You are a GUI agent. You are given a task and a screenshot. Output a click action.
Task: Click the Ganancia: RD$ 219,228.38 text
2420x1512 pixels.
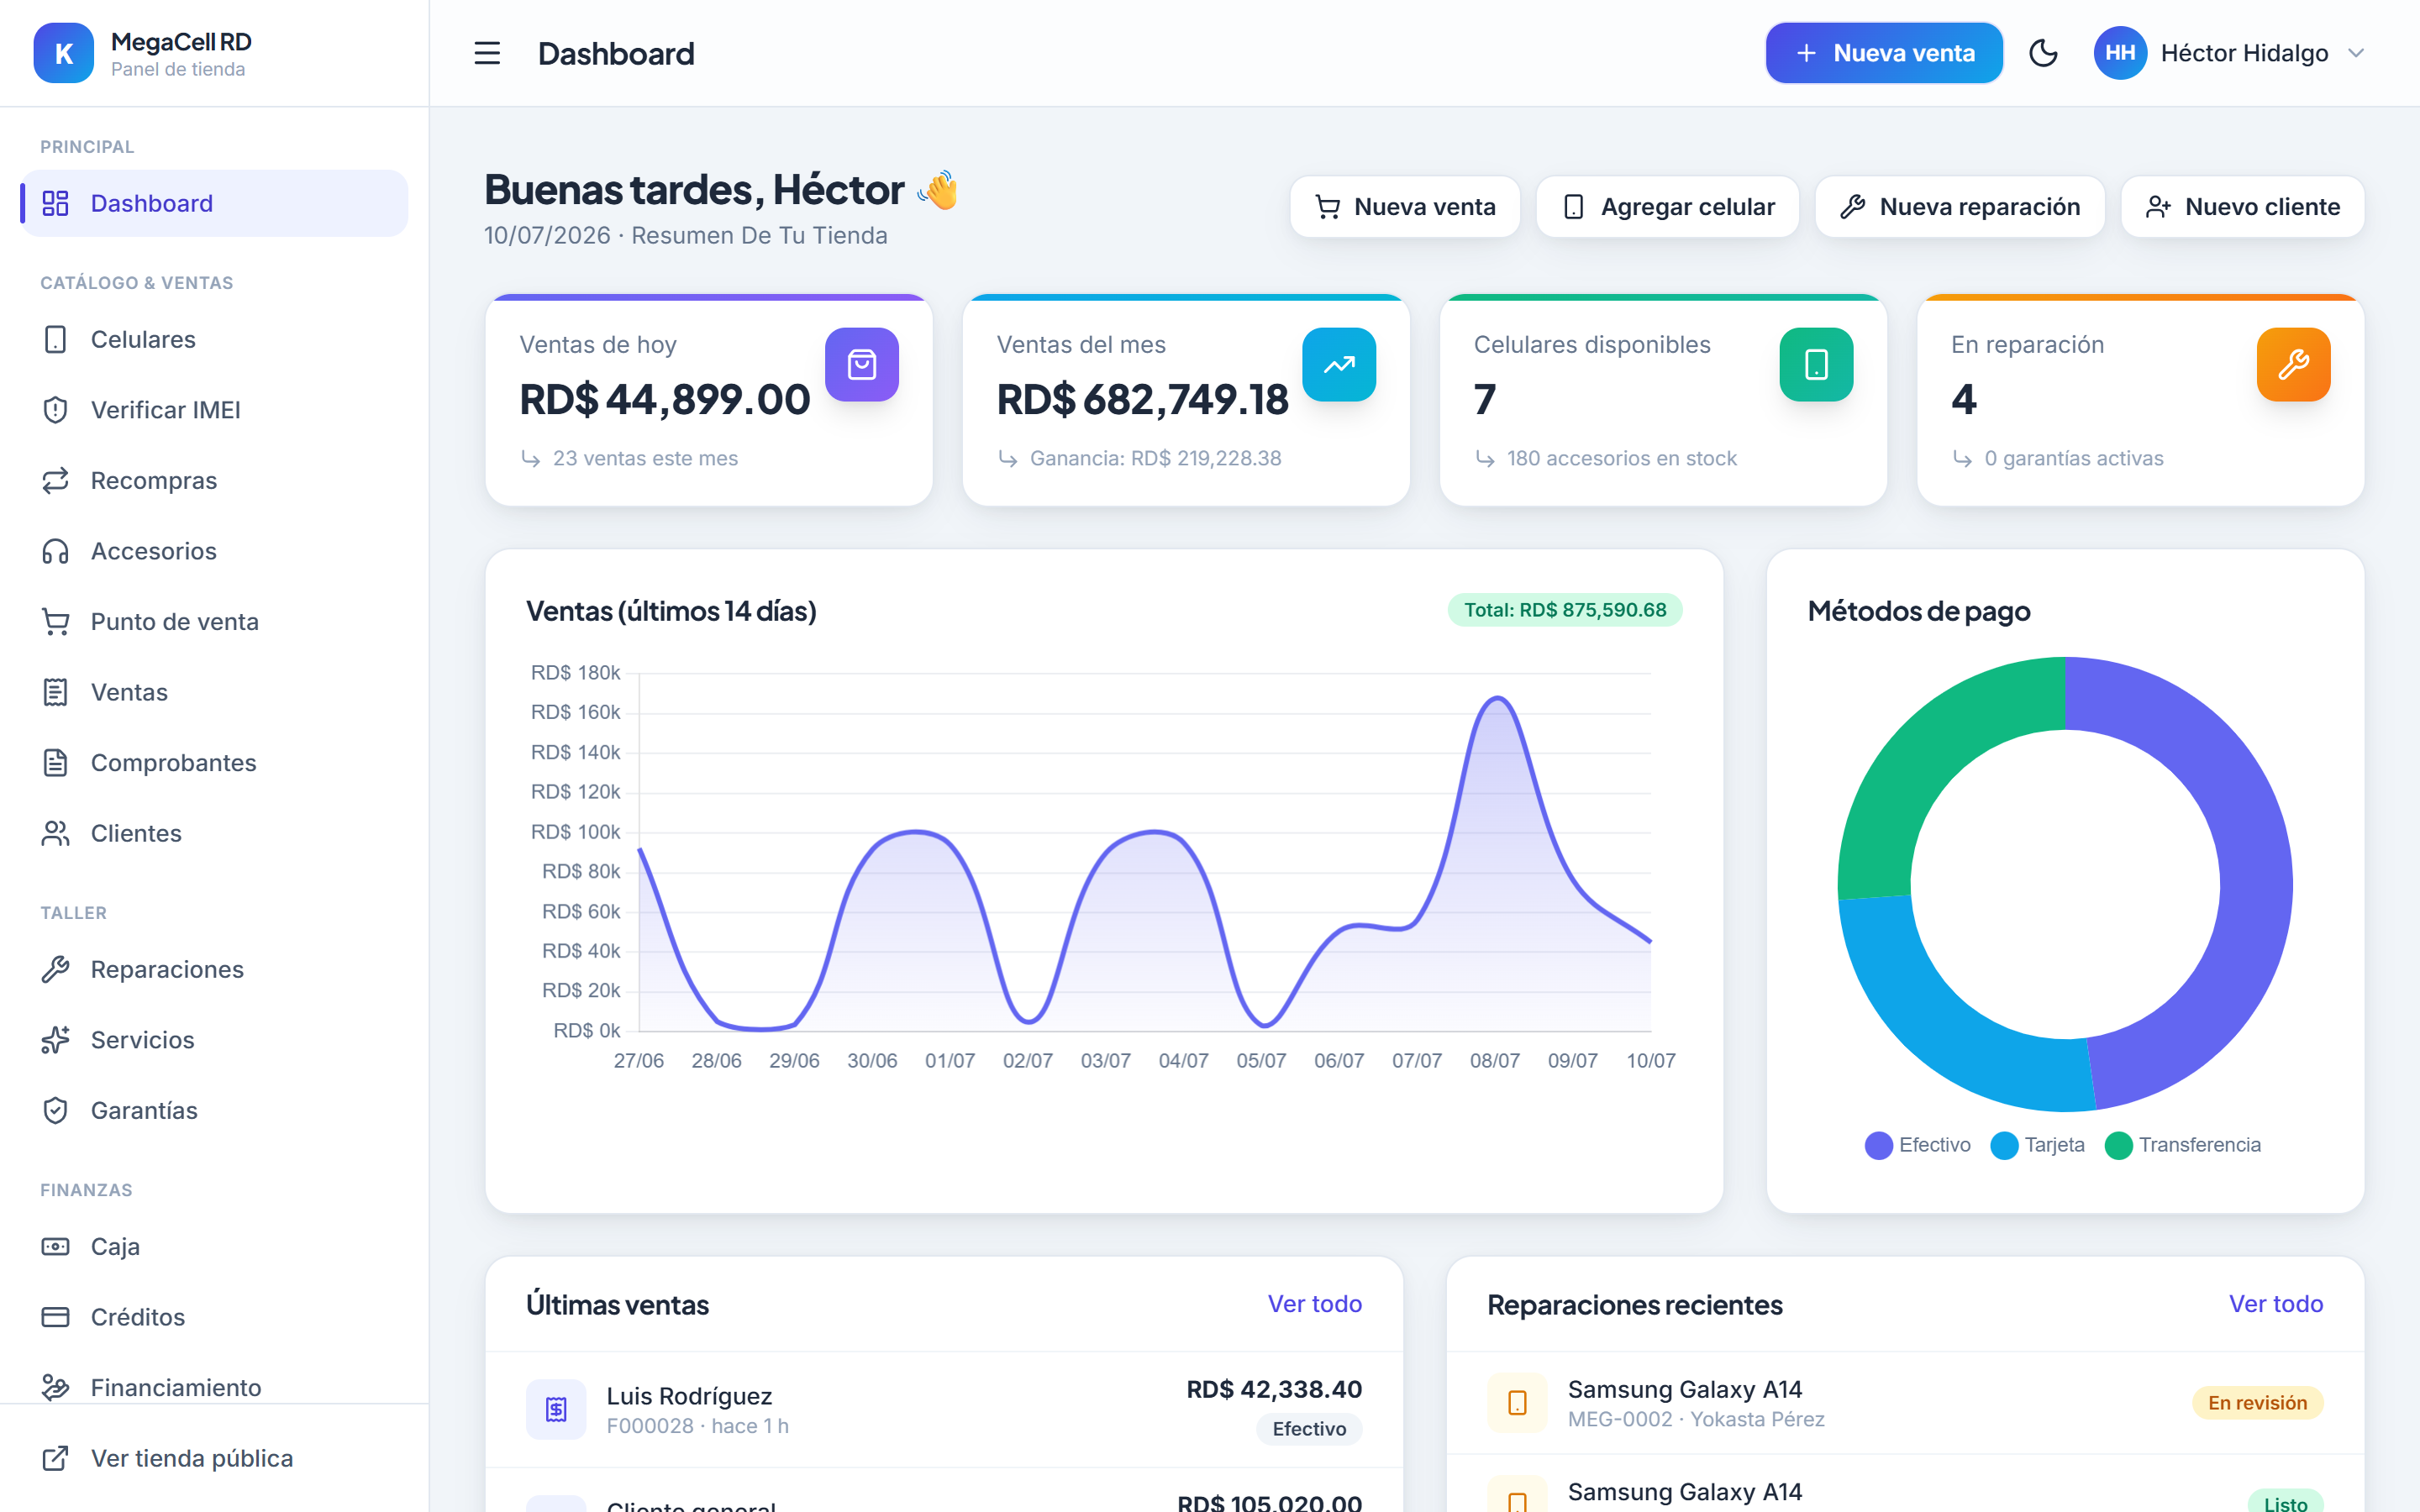click(1156, 458)
